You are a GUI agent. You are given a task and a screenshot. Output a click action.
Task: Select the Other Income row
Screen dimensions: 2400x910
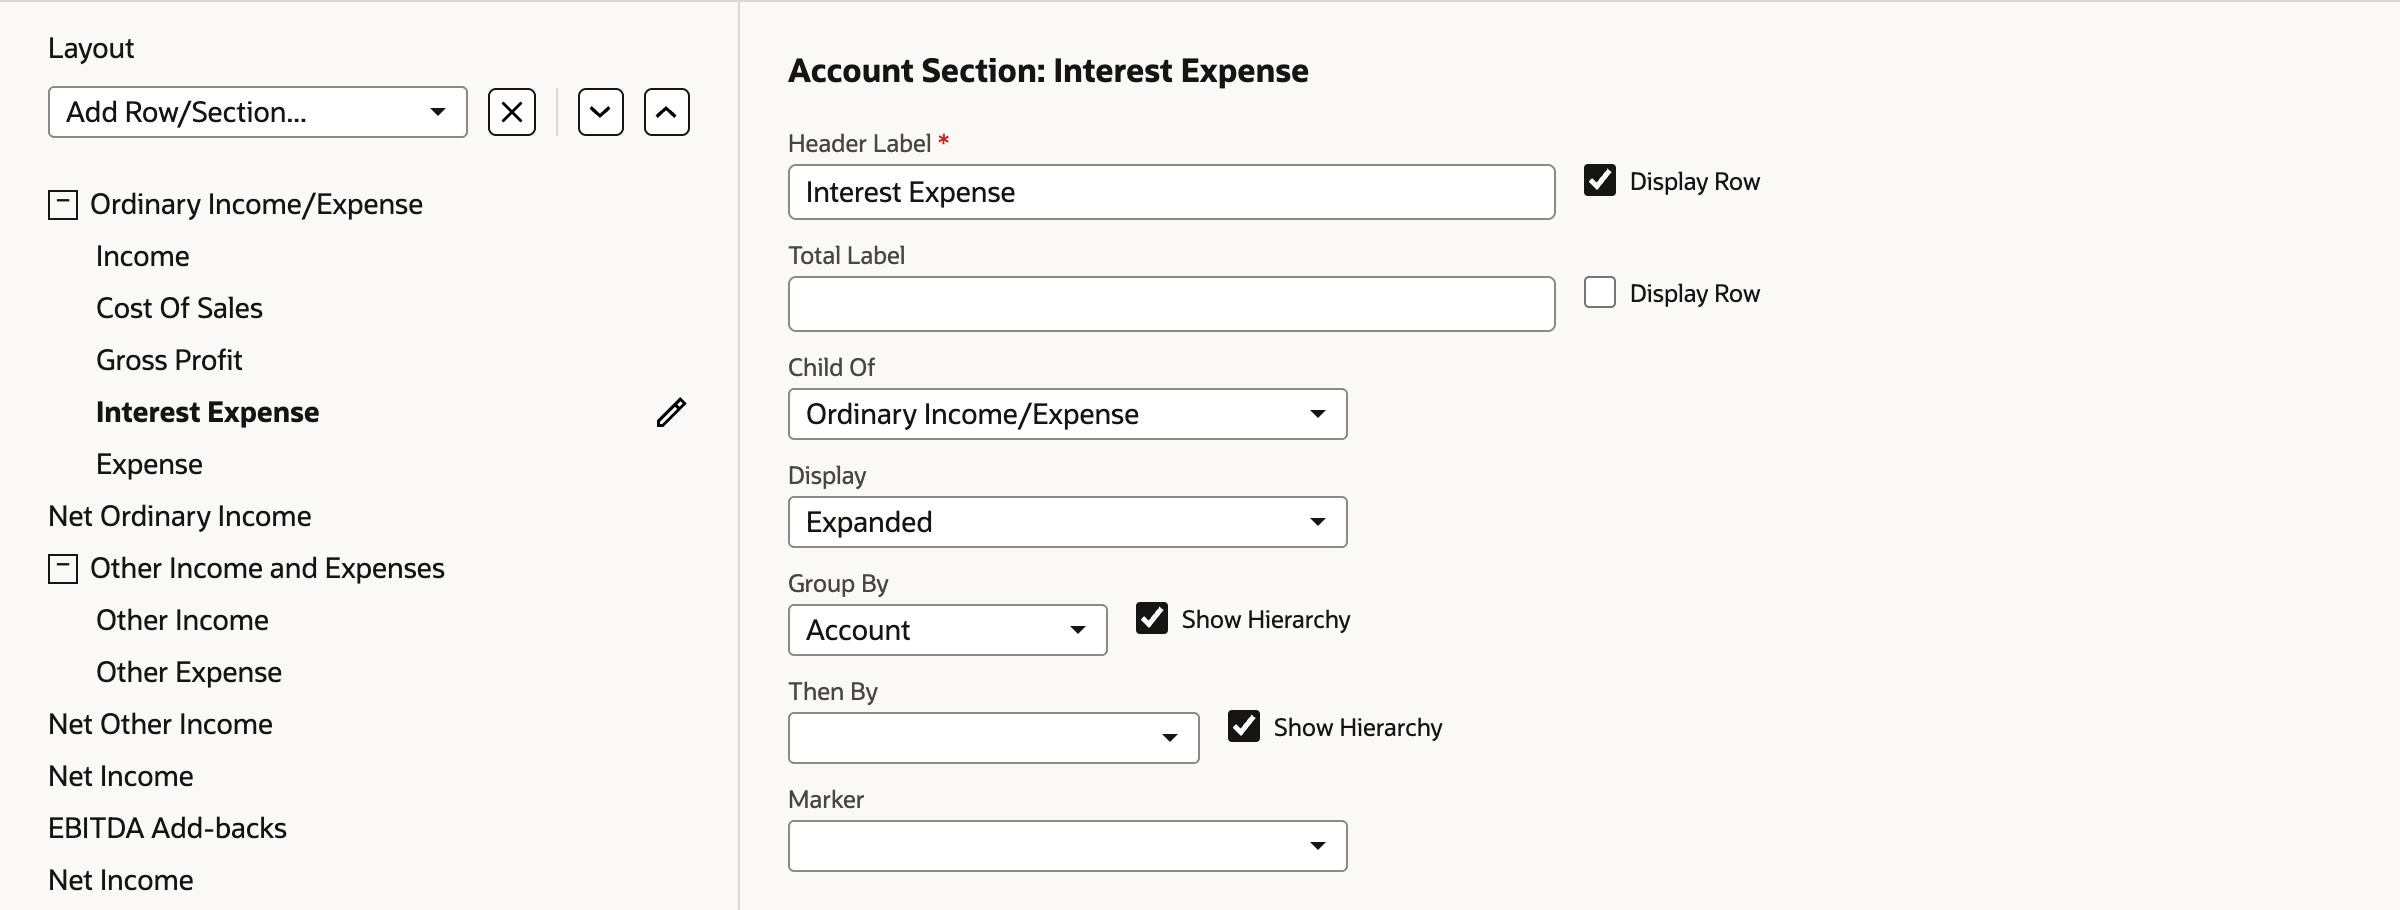coord(182,620)
